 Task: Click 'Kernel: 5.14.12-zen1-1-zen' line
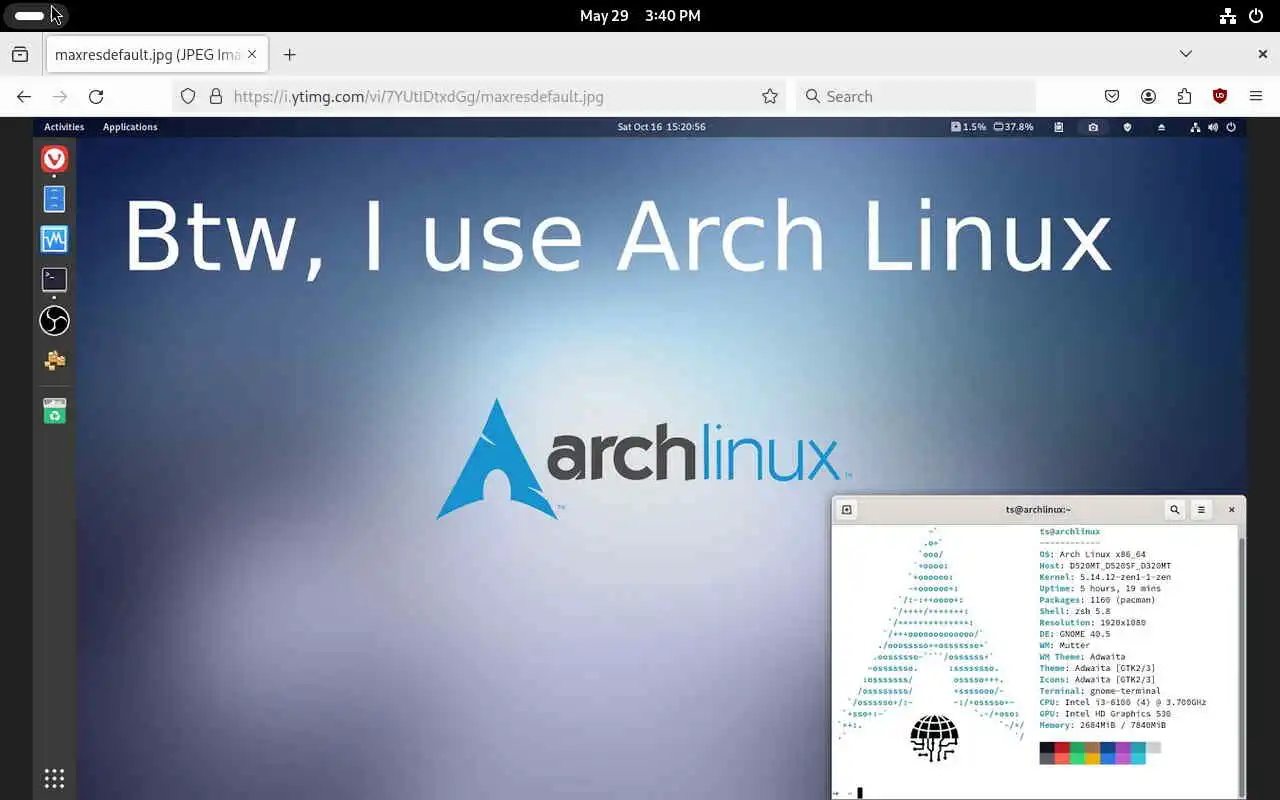pos(1105,577)
